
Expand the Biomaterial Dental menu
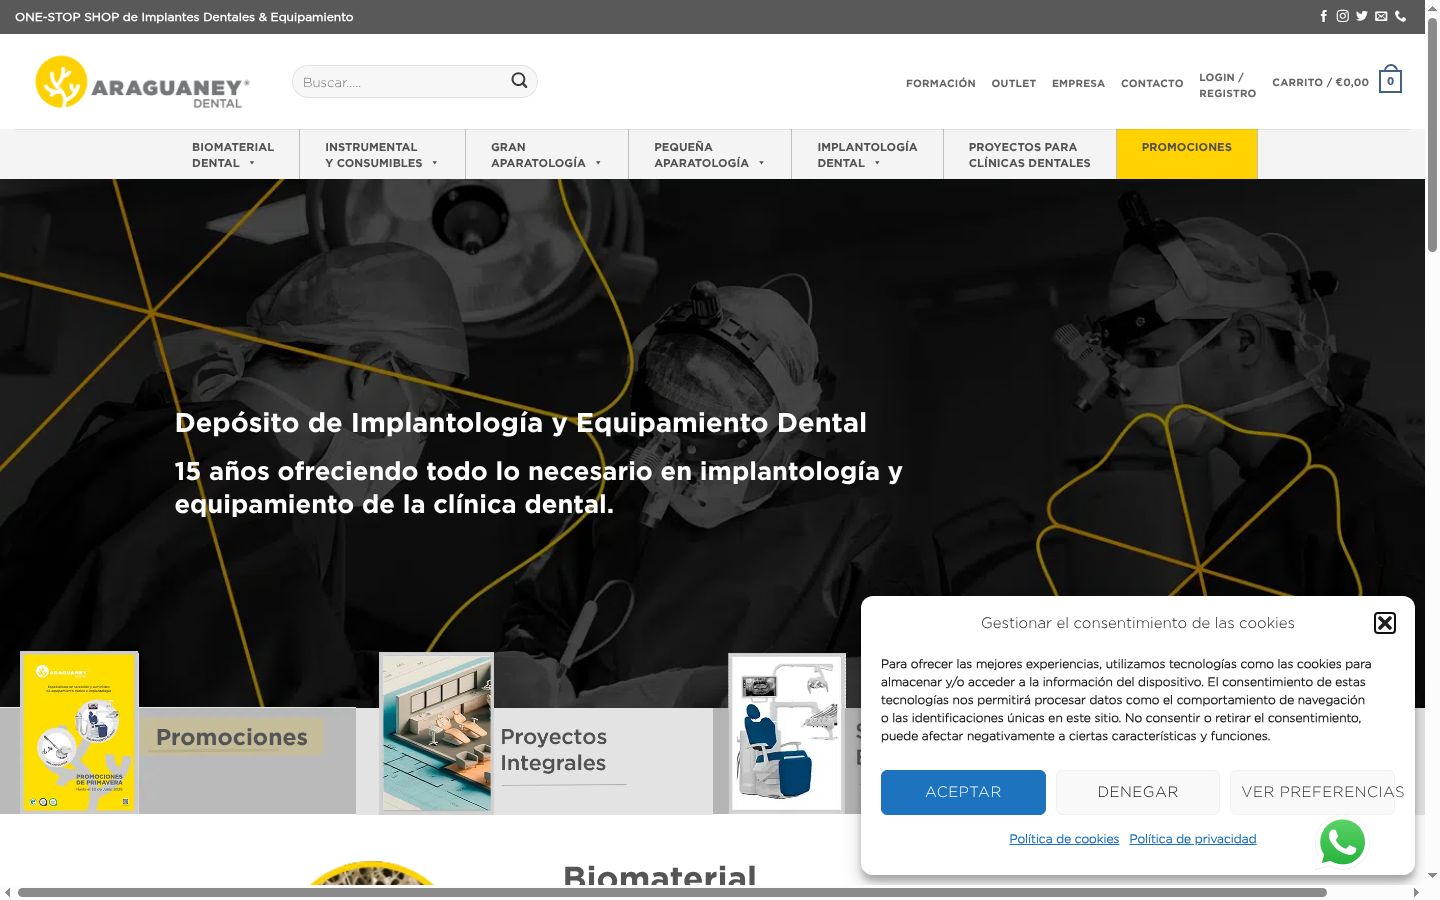point(233,154)
